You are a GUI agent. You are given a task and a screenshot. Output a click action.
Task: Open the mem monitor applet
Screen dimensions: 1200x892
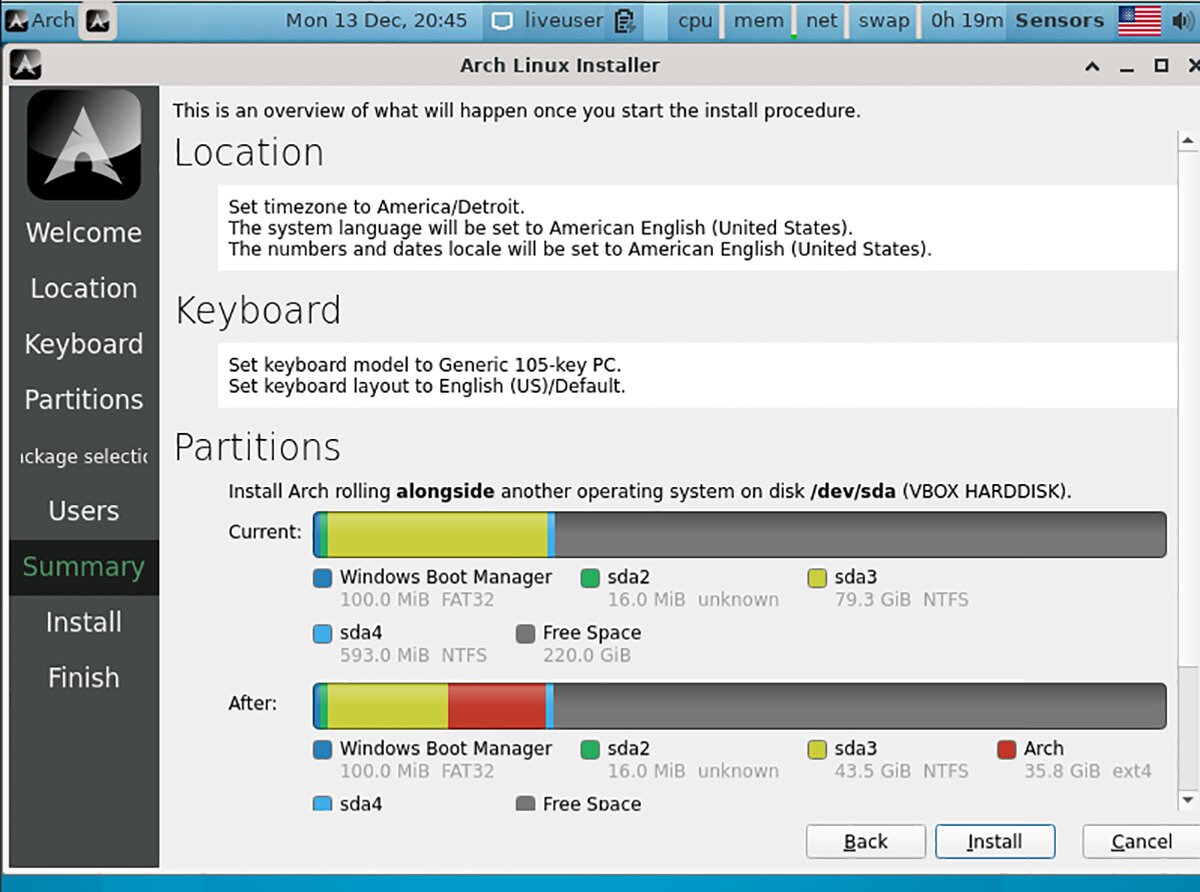(x=758, y=20)
